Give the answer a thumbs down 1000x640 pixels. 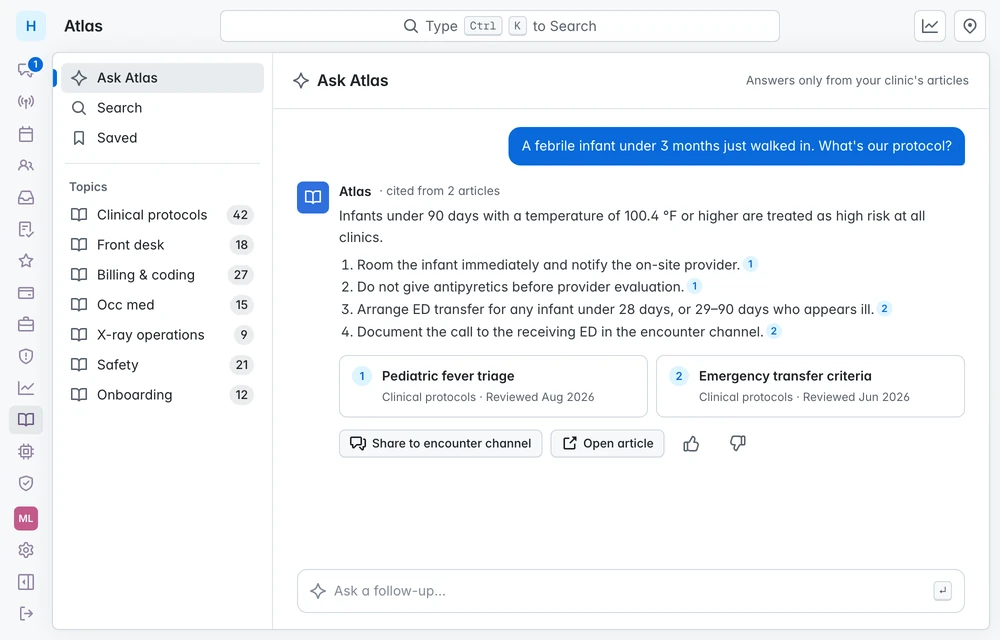click(x=738, y=444)
